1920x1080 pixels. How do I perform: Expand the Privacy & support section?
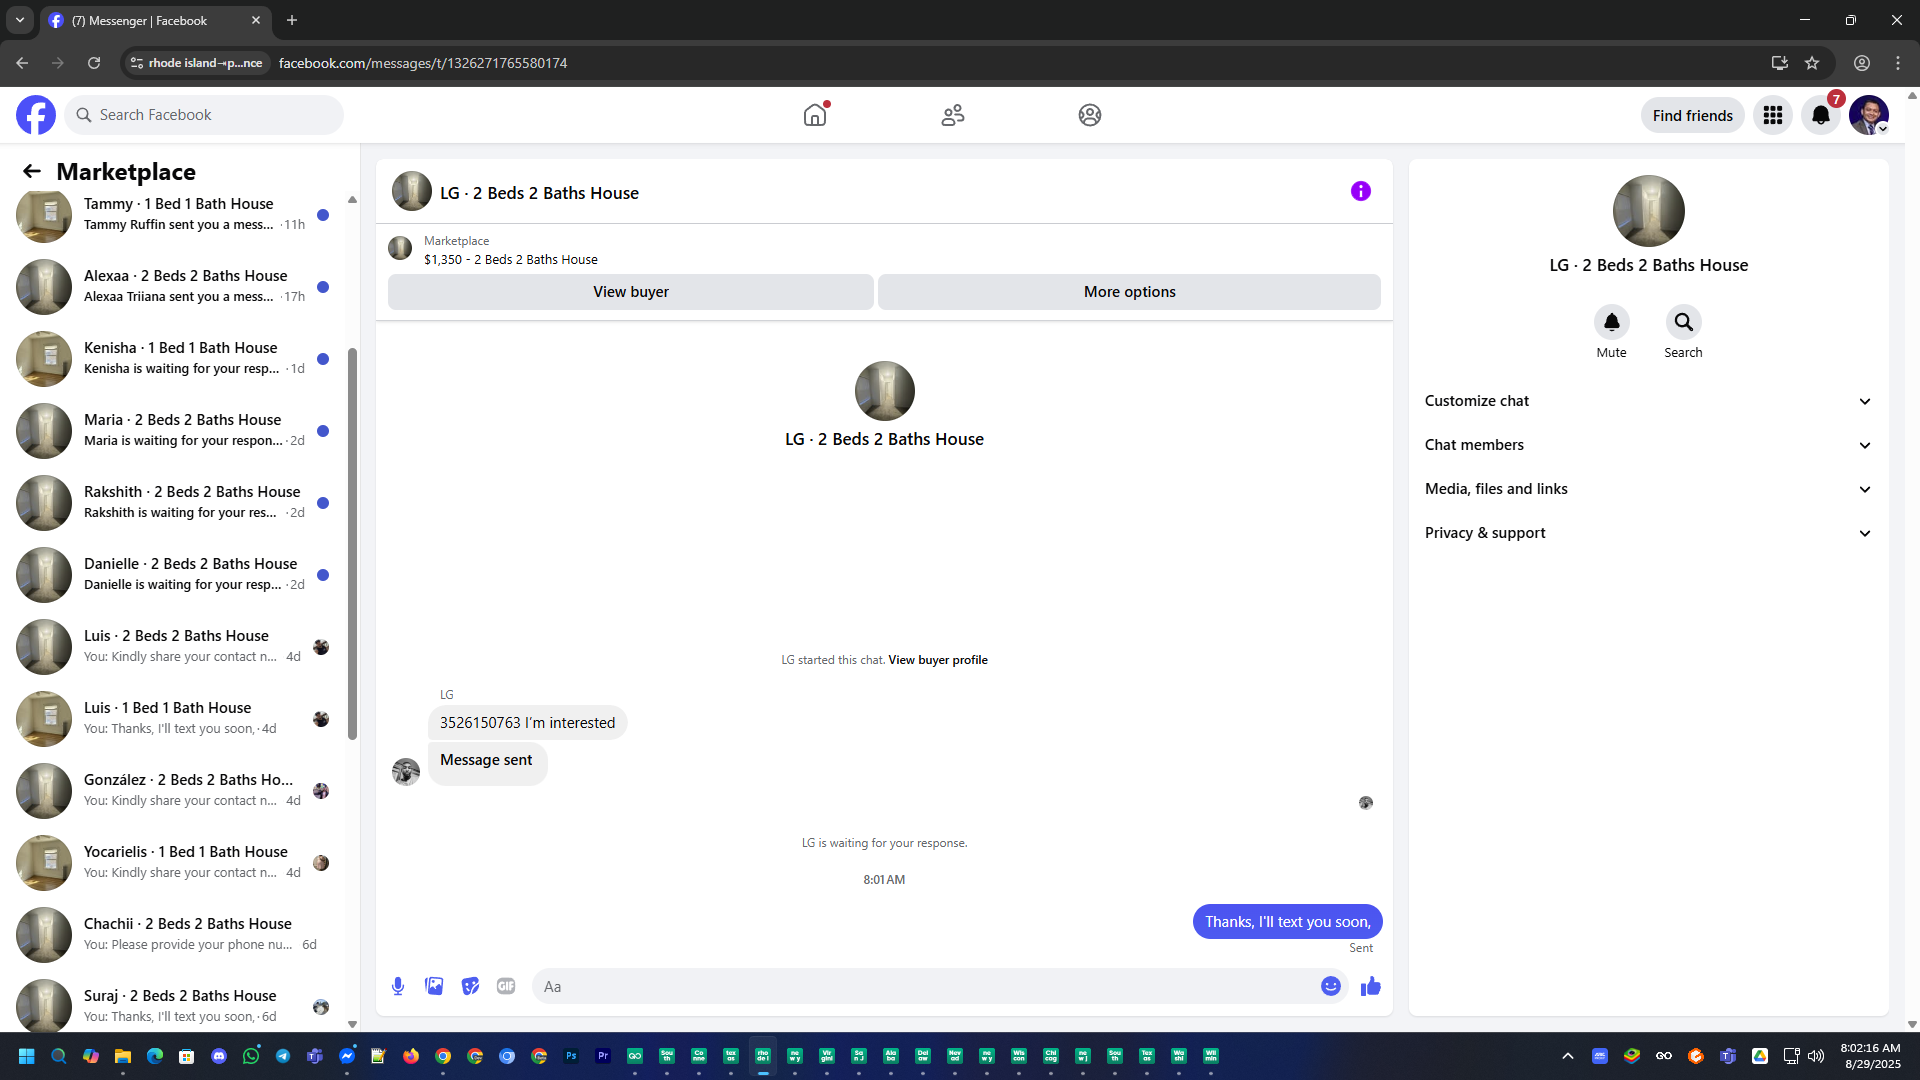pyautogui.click(x=1647, y=533)
